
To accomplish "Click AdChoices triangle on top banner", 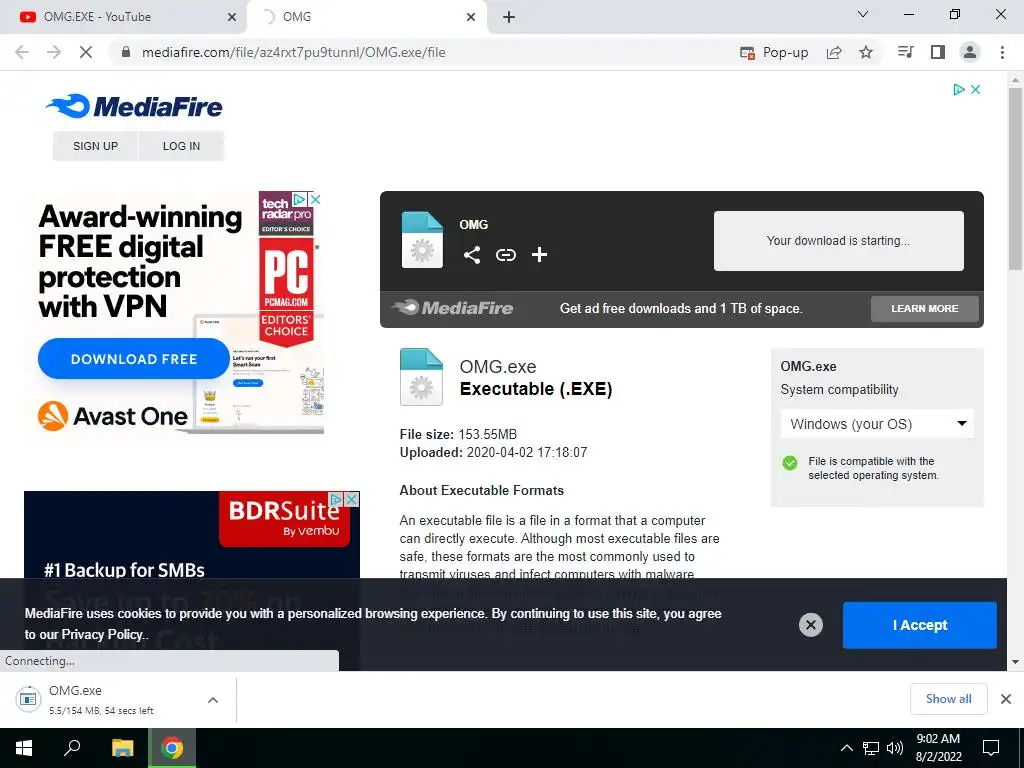I will pyautogui.click(x=959, y=89).
